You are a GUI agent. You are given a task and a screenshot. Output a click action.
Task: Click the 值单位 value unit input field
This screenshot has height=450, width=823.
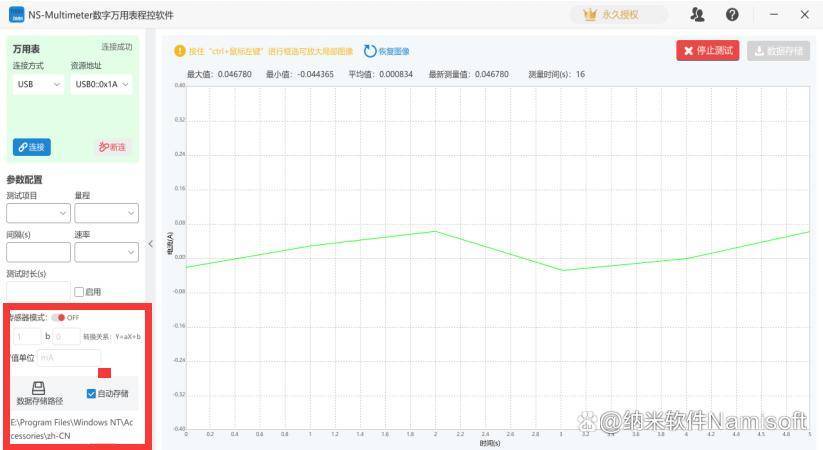tap(69, 357)
